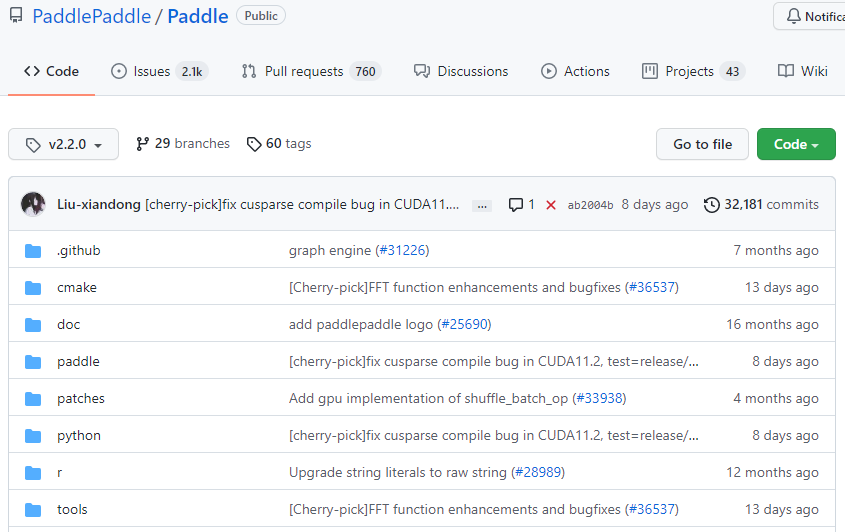Click the patches folder icon

(x=33, y=399)
